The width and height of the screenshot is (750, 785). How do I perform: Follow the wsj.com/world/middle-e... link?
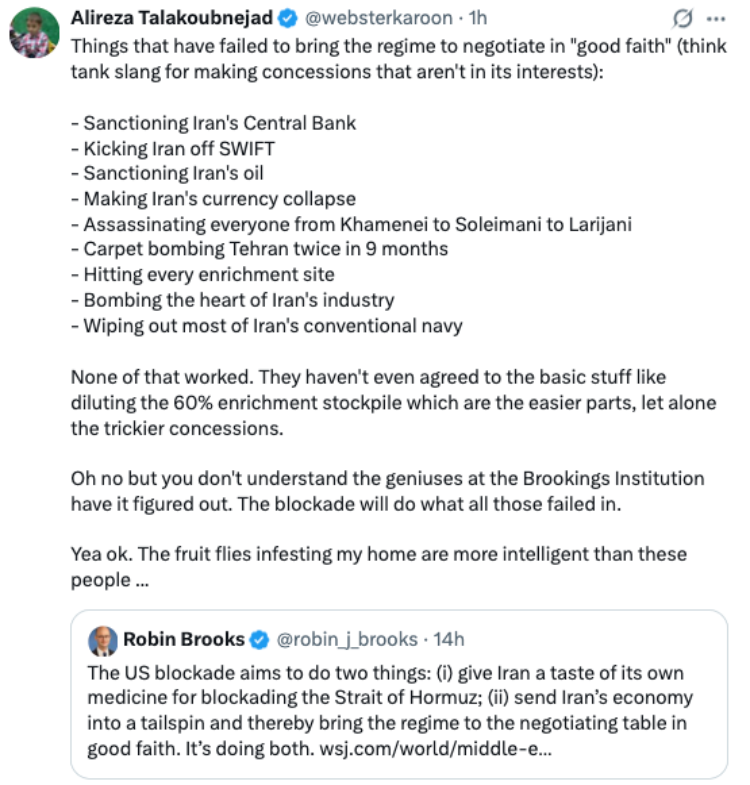pyautogui.click(x=436, y=748)
